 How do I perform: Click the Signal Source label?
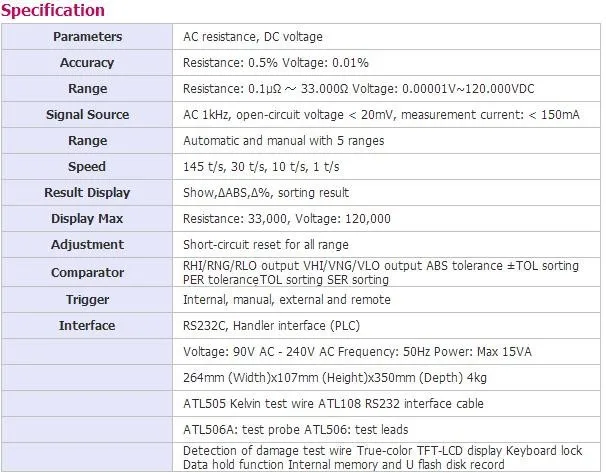click(x=87, y=115)
